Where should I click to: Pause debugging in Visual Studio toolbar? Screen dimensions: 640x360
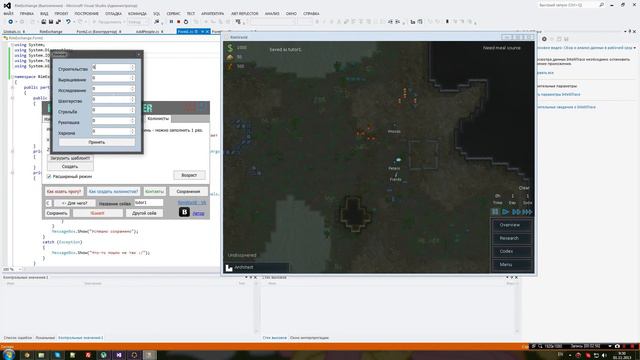(x=171, y=22)
